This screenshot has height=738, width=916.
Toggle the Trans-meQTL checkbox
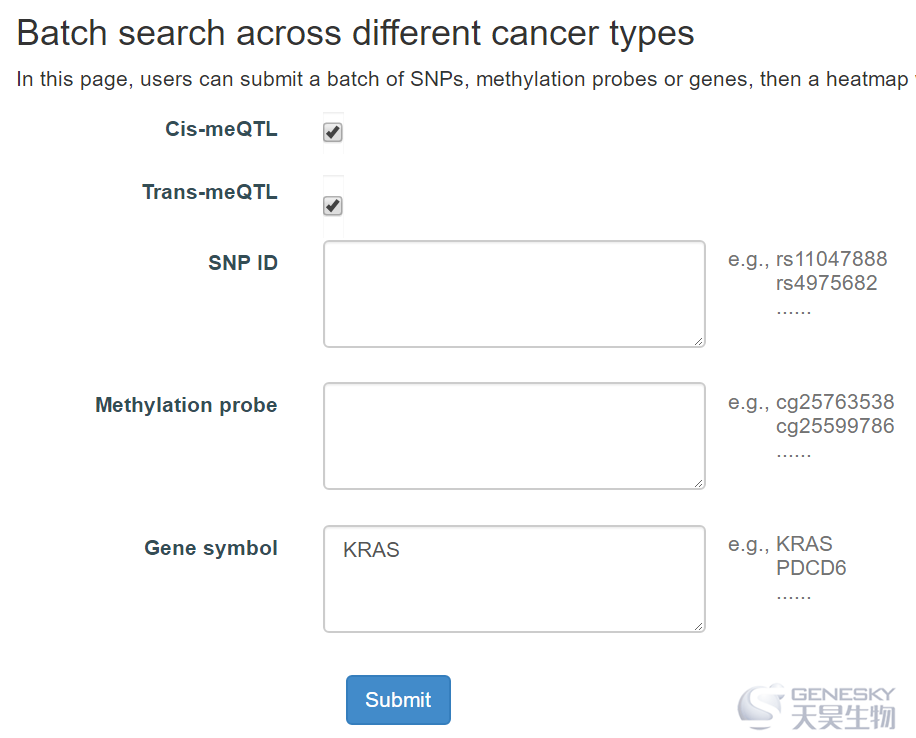coord(333,206)
